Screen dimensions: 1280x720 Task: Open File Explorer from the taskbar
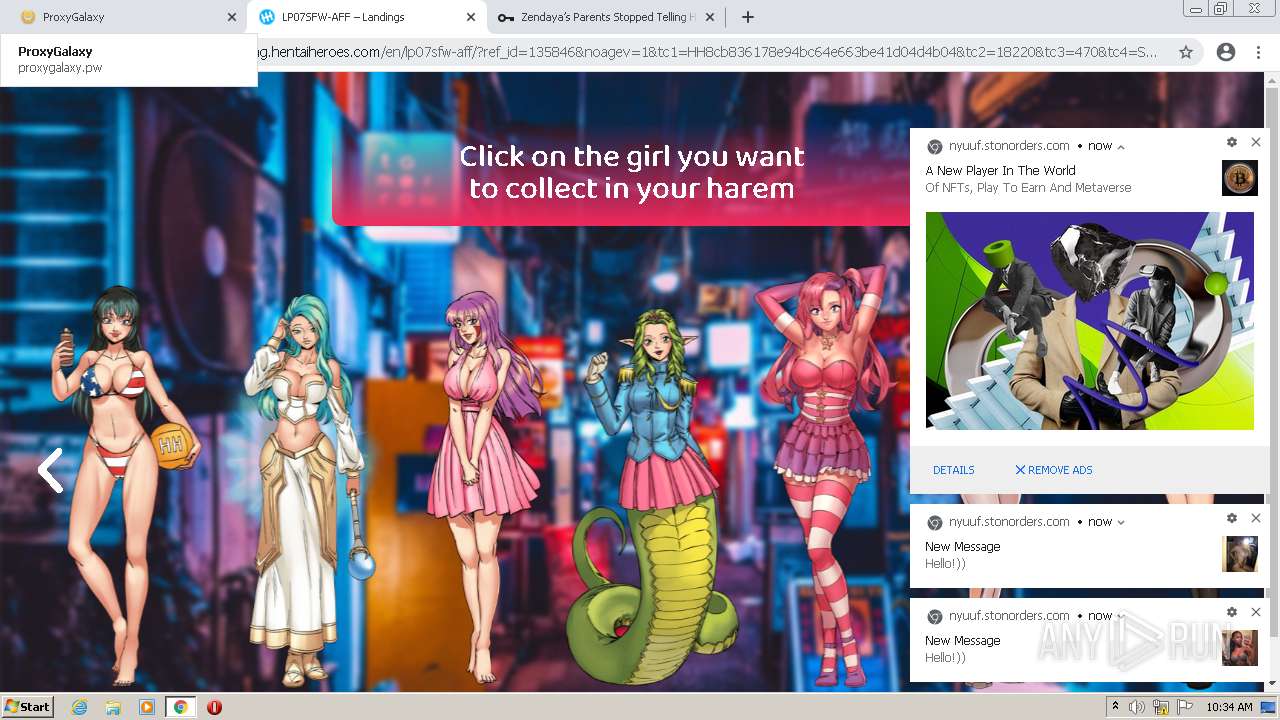coord(113,707)
